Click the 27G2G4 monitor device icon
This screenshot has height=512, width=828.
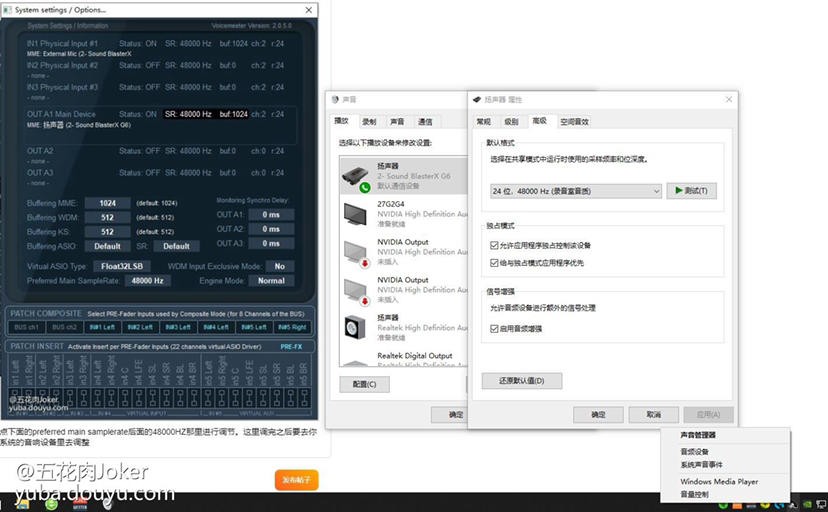(x=355, y=214)
